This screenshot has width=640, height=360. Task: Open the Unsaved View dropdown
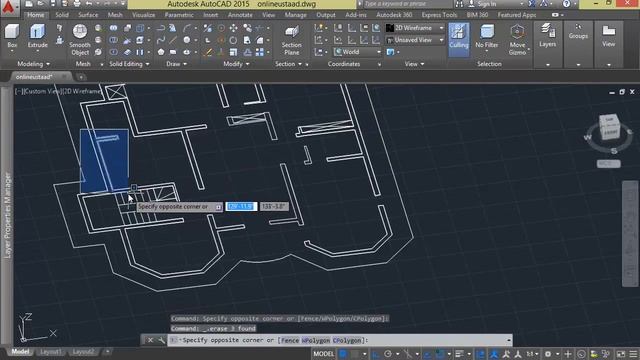click(415, 40)
